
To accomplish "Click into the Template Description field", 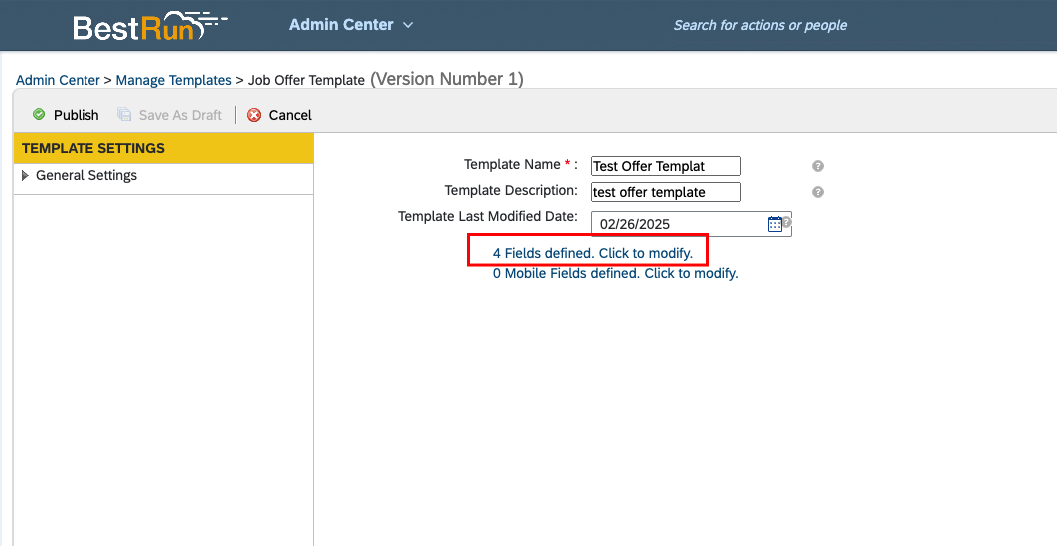I will tap(665, 192).
